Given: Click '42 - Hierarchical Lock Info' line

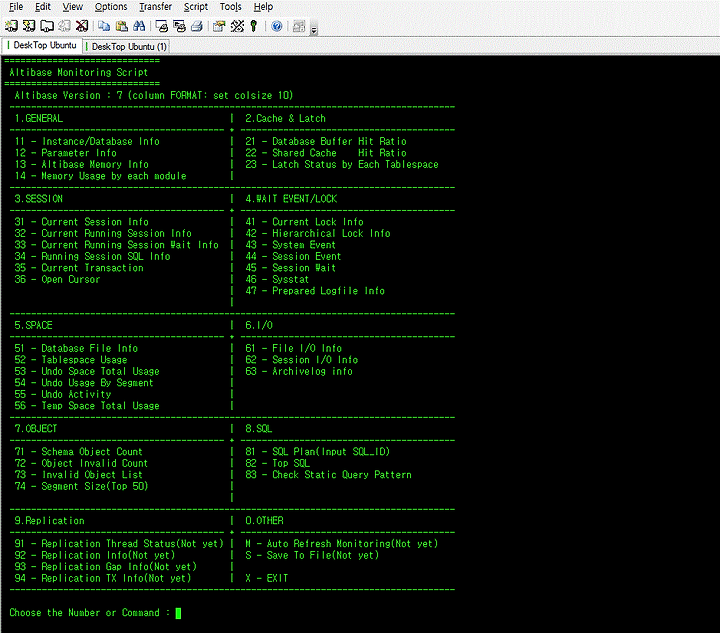Looking at the screenshot, I should pyautogui.click(x=318, y=233).
